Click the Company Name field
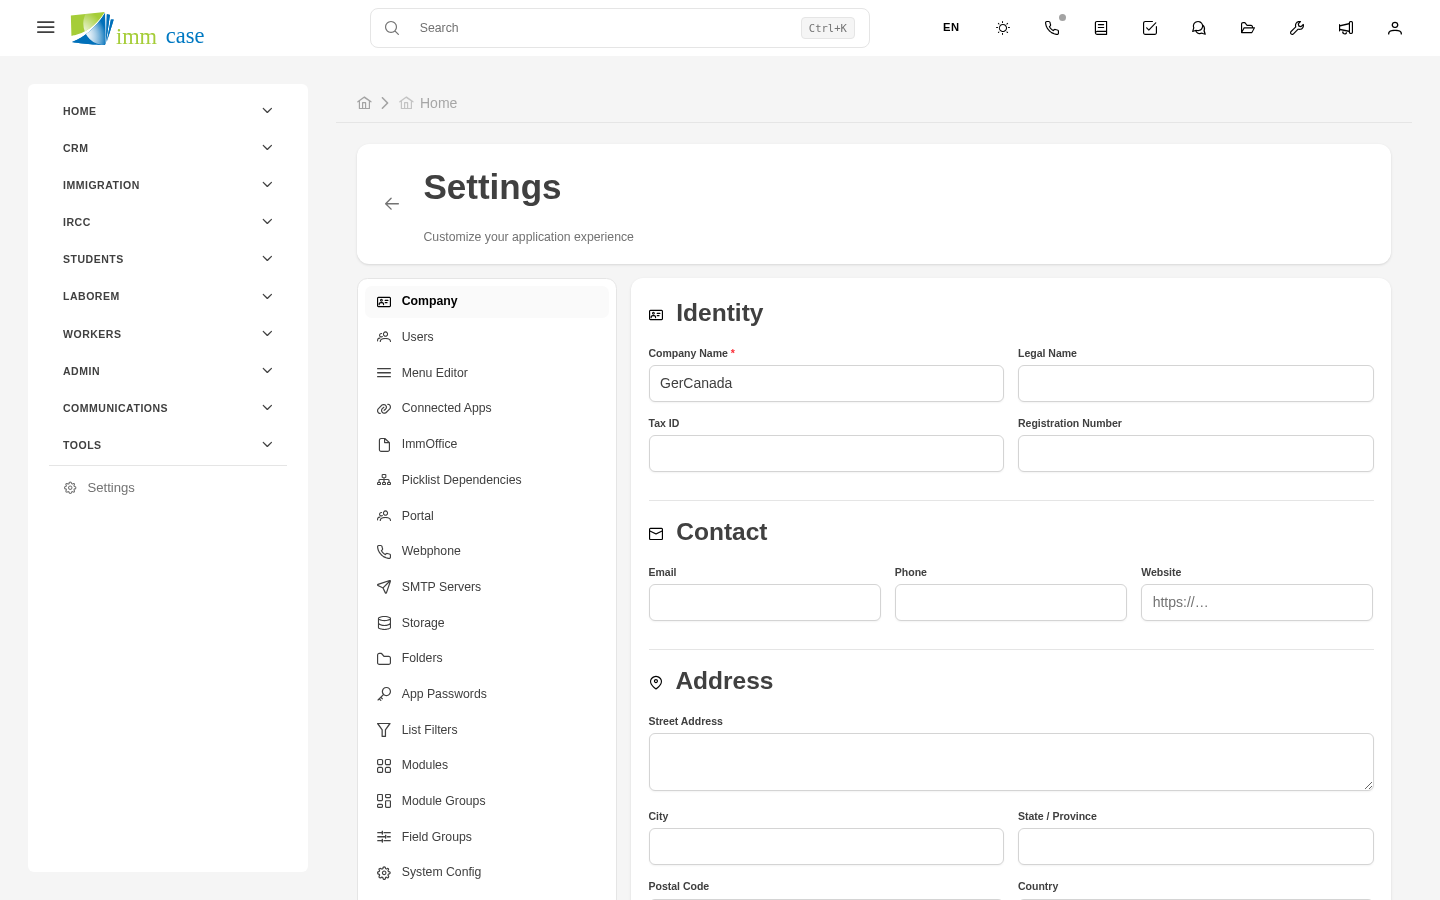This screenshot has height=900, width=1440. [x=826, y=384]
